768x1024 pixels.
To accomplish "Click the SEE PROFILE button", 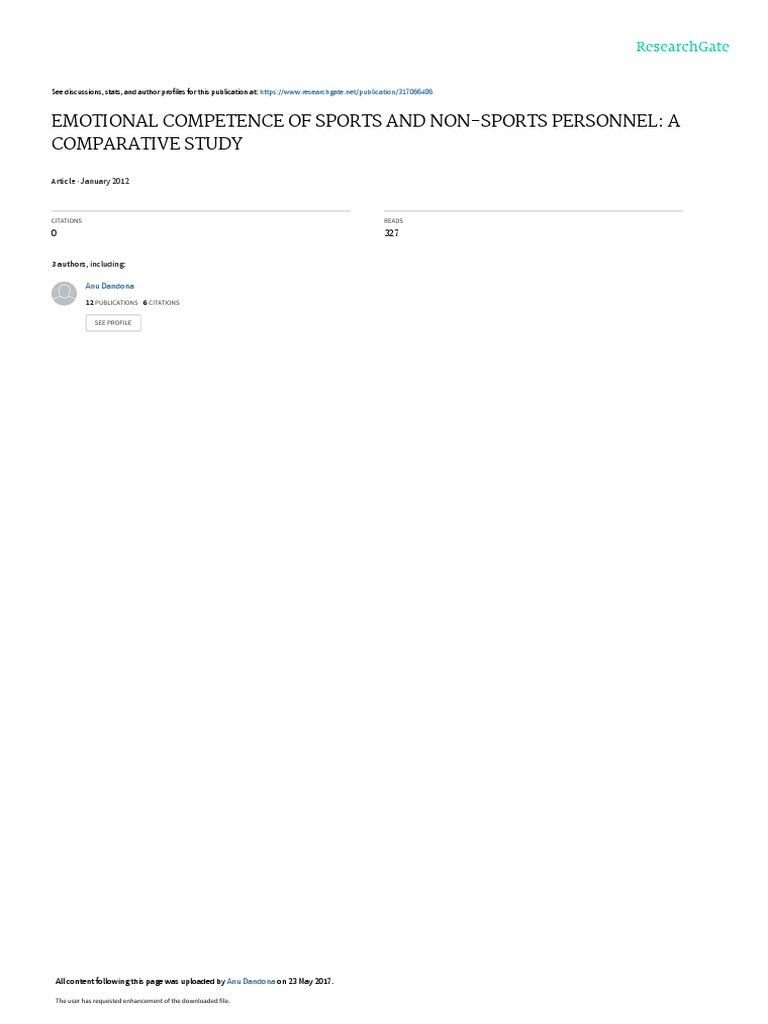I will (113, 323).
